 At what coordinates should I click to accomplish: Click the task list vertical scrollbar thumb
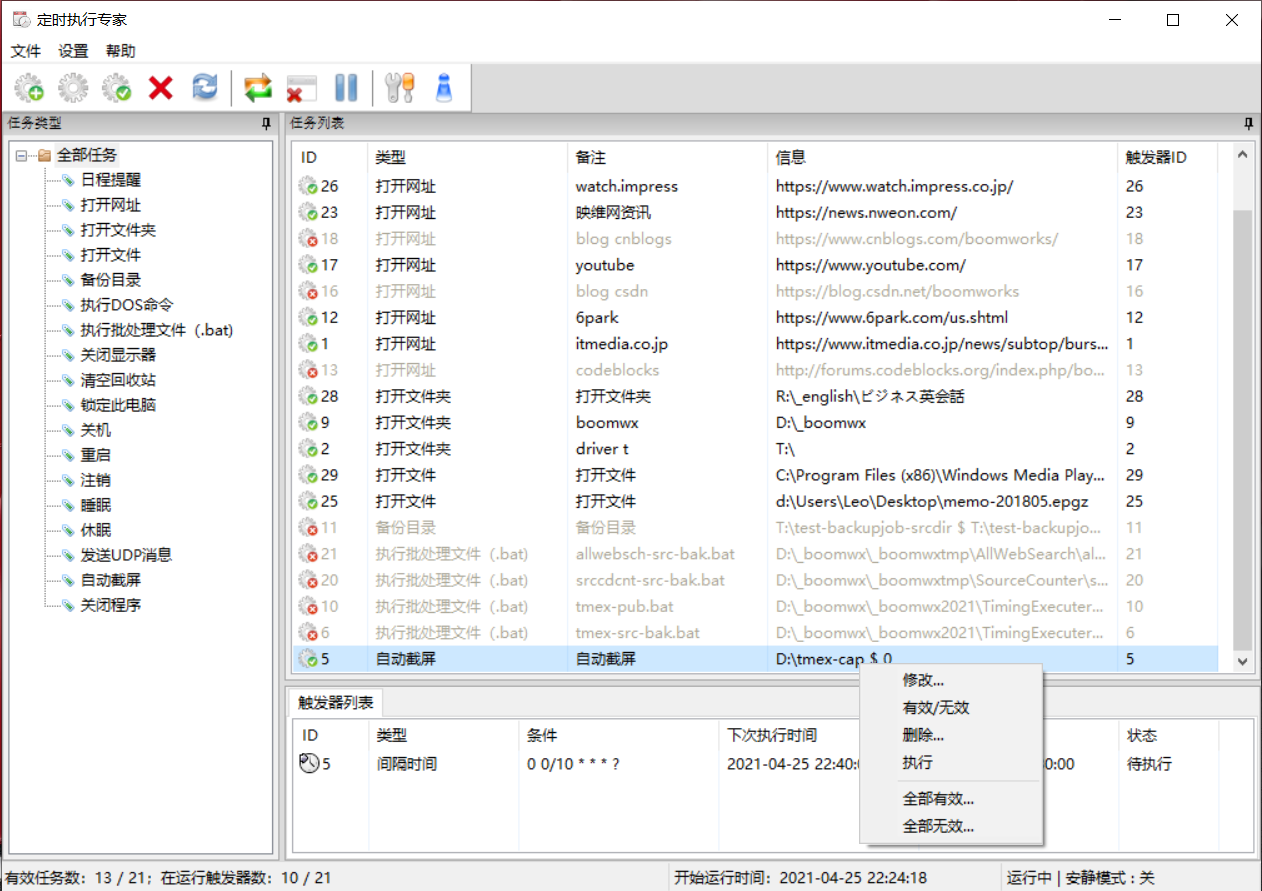tap(1242, 430)
